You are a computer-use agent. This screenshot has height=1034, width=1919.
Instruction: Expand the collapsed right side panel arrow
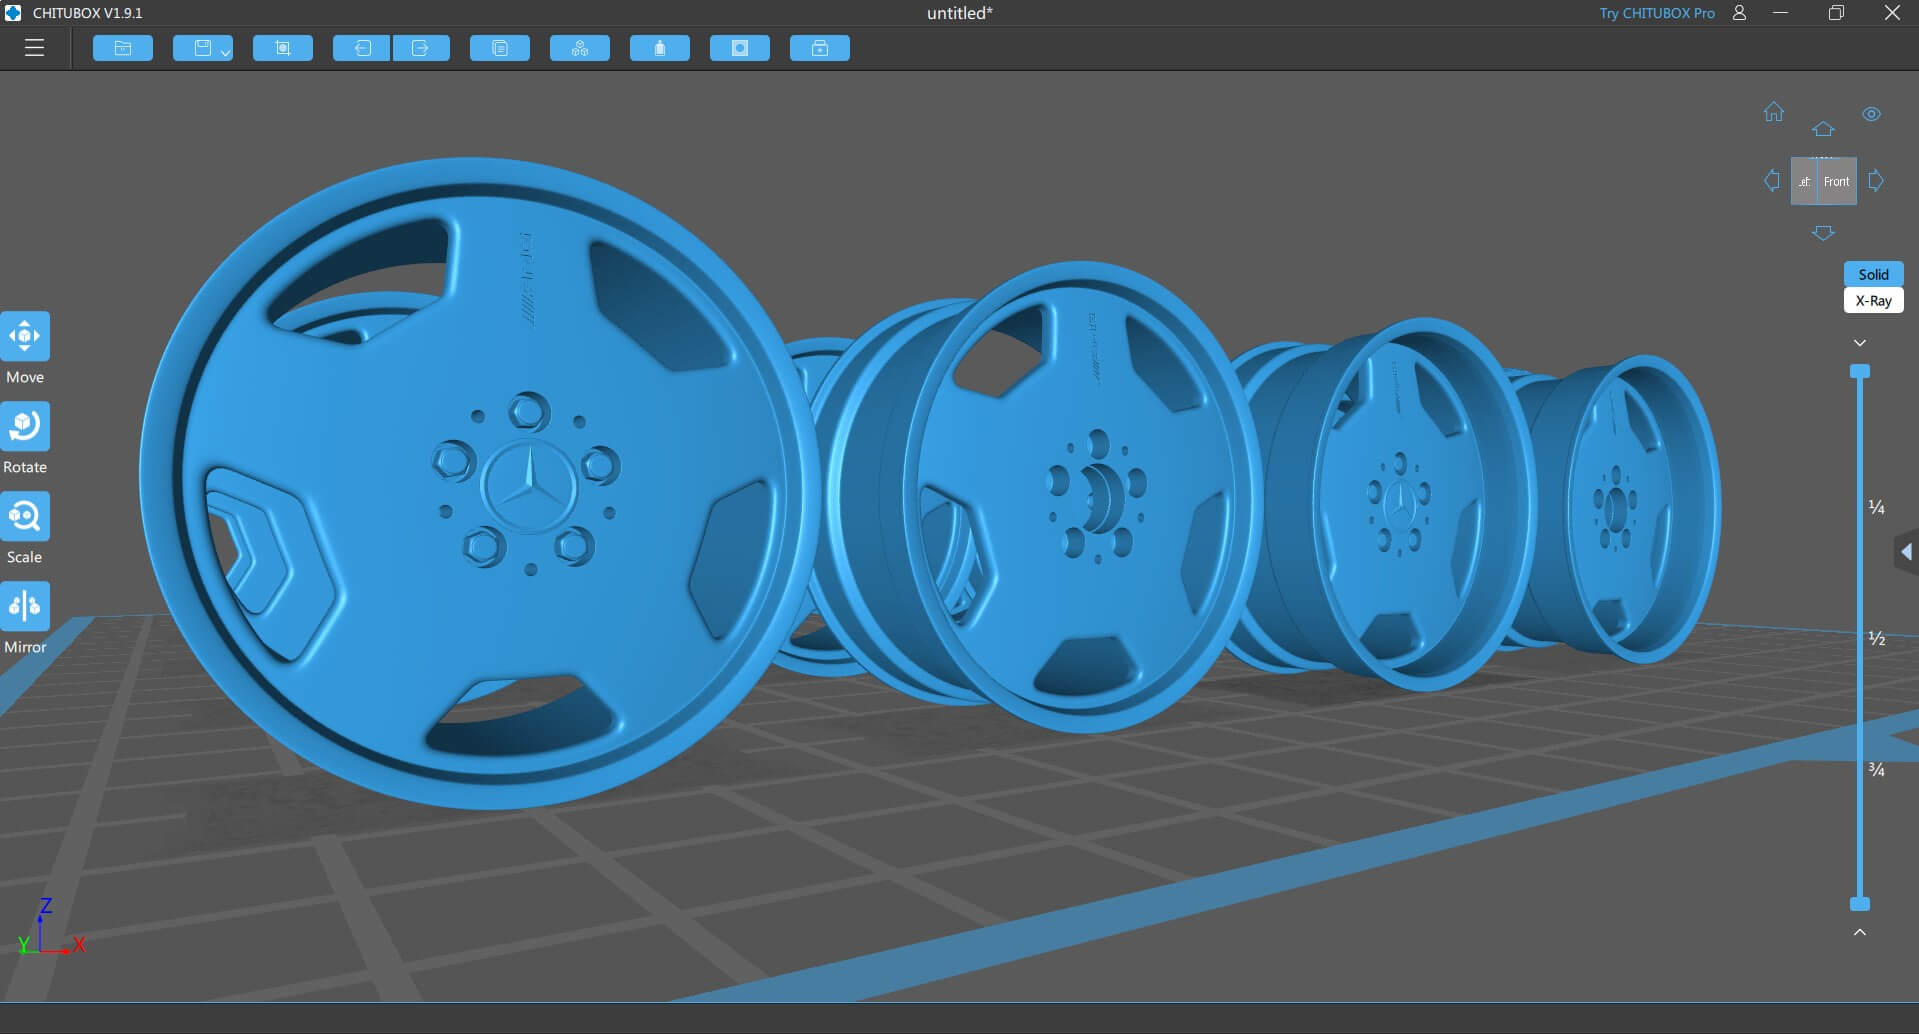[1907, 552]
